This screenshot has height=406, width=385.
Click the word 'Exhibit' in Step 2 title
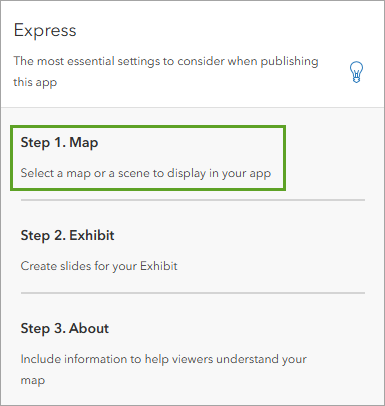tap(92, 235)
